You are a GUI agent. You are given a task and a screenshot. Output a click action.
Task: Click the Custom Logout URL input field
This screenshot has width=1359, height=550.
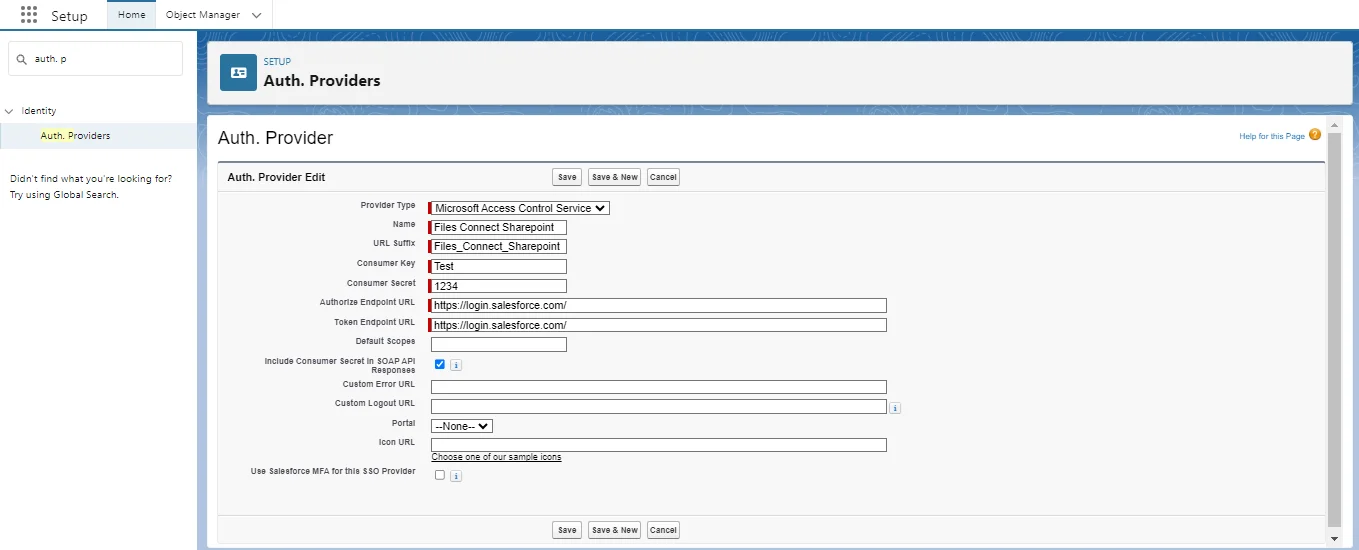[658, 406]
